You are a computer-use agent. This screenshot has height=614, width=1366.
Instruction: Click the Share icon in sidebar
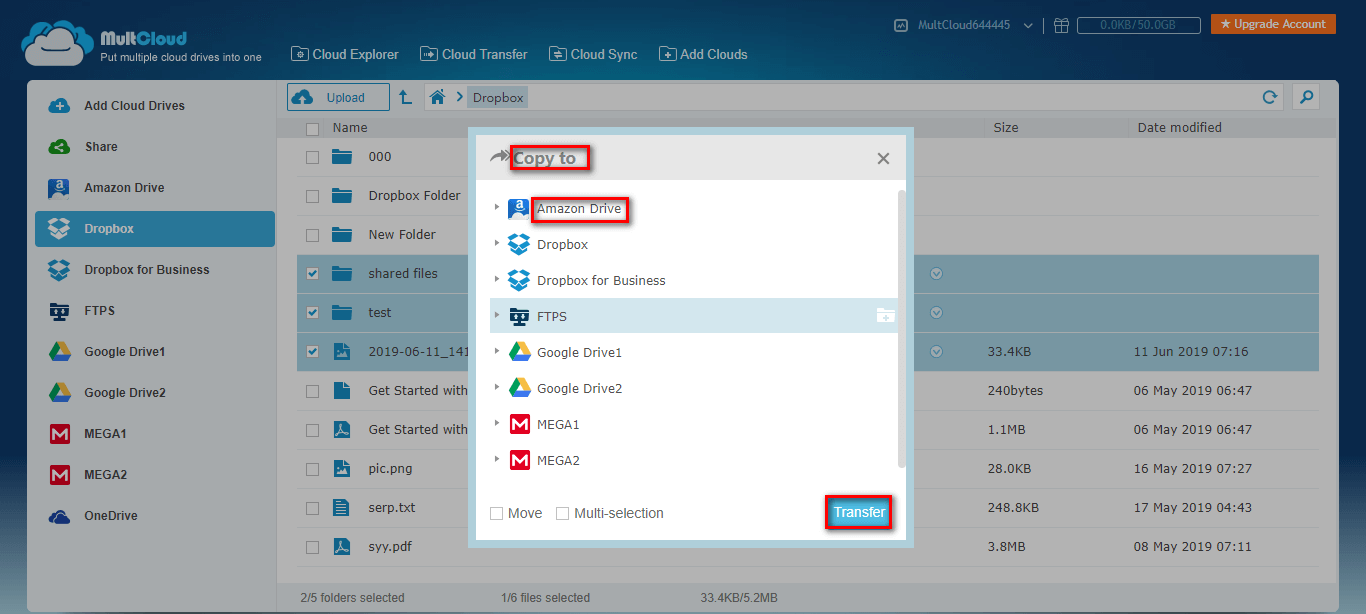[x=59, y=147]
